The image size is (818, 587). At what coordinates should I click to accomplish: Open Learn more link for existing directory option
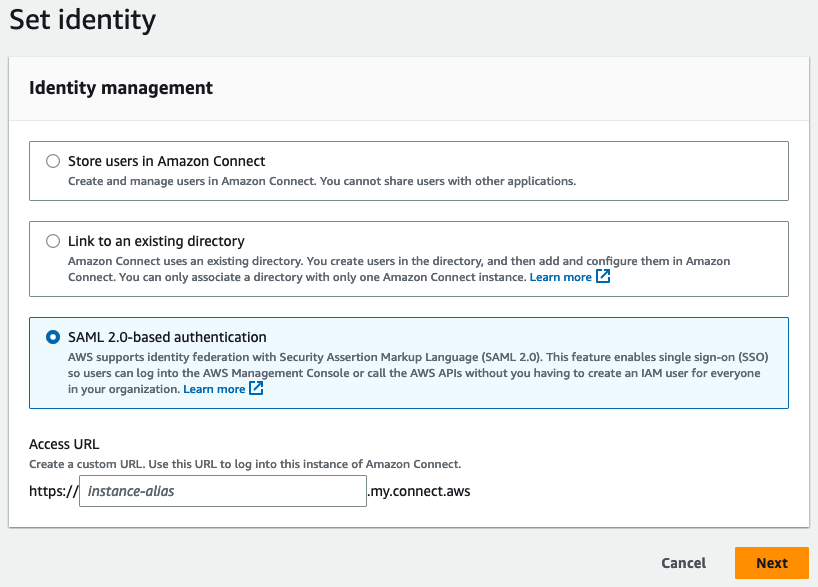[560, 277]
